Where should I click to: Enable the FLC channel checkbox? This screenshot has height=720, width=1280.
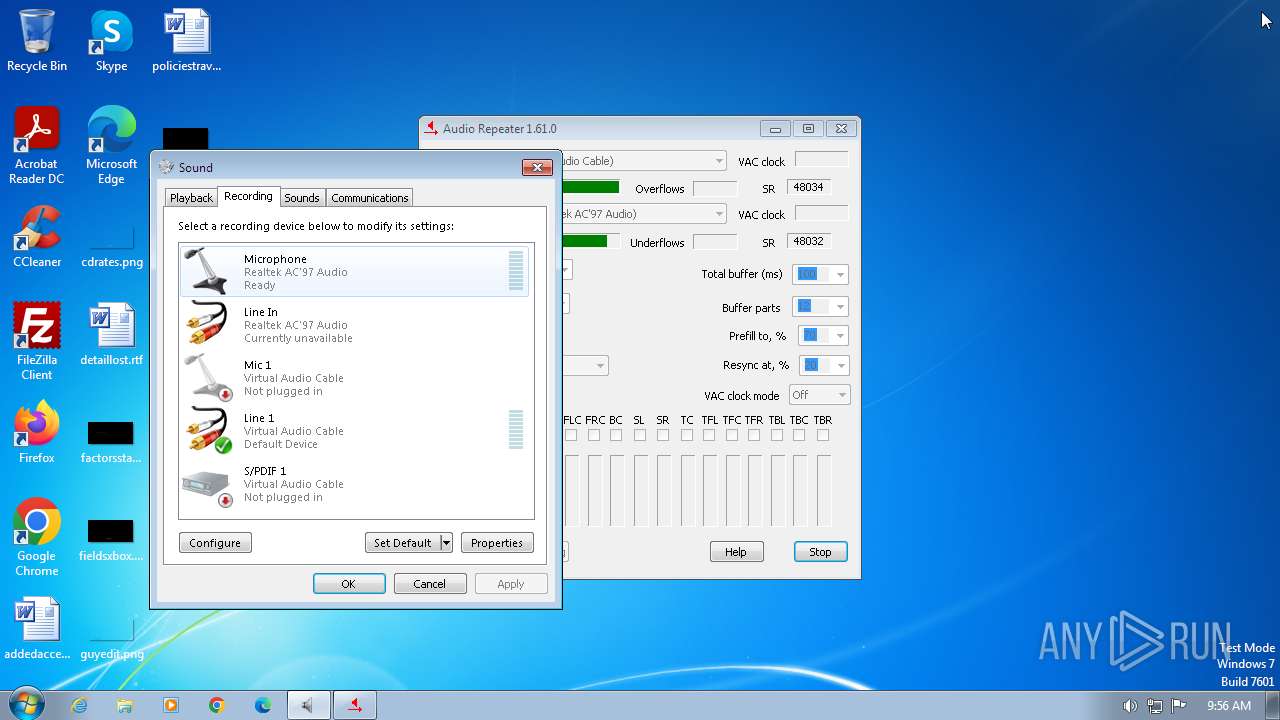click(x=571, y=435)
